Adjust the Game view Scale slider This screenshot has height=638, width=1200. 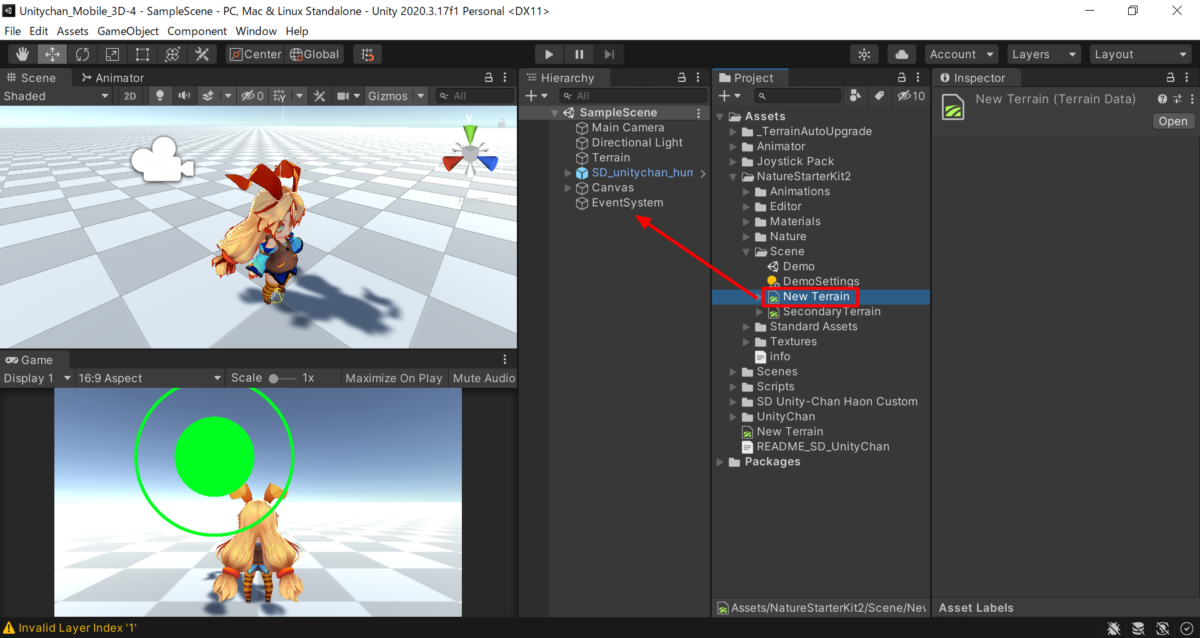tap(282, 378)
